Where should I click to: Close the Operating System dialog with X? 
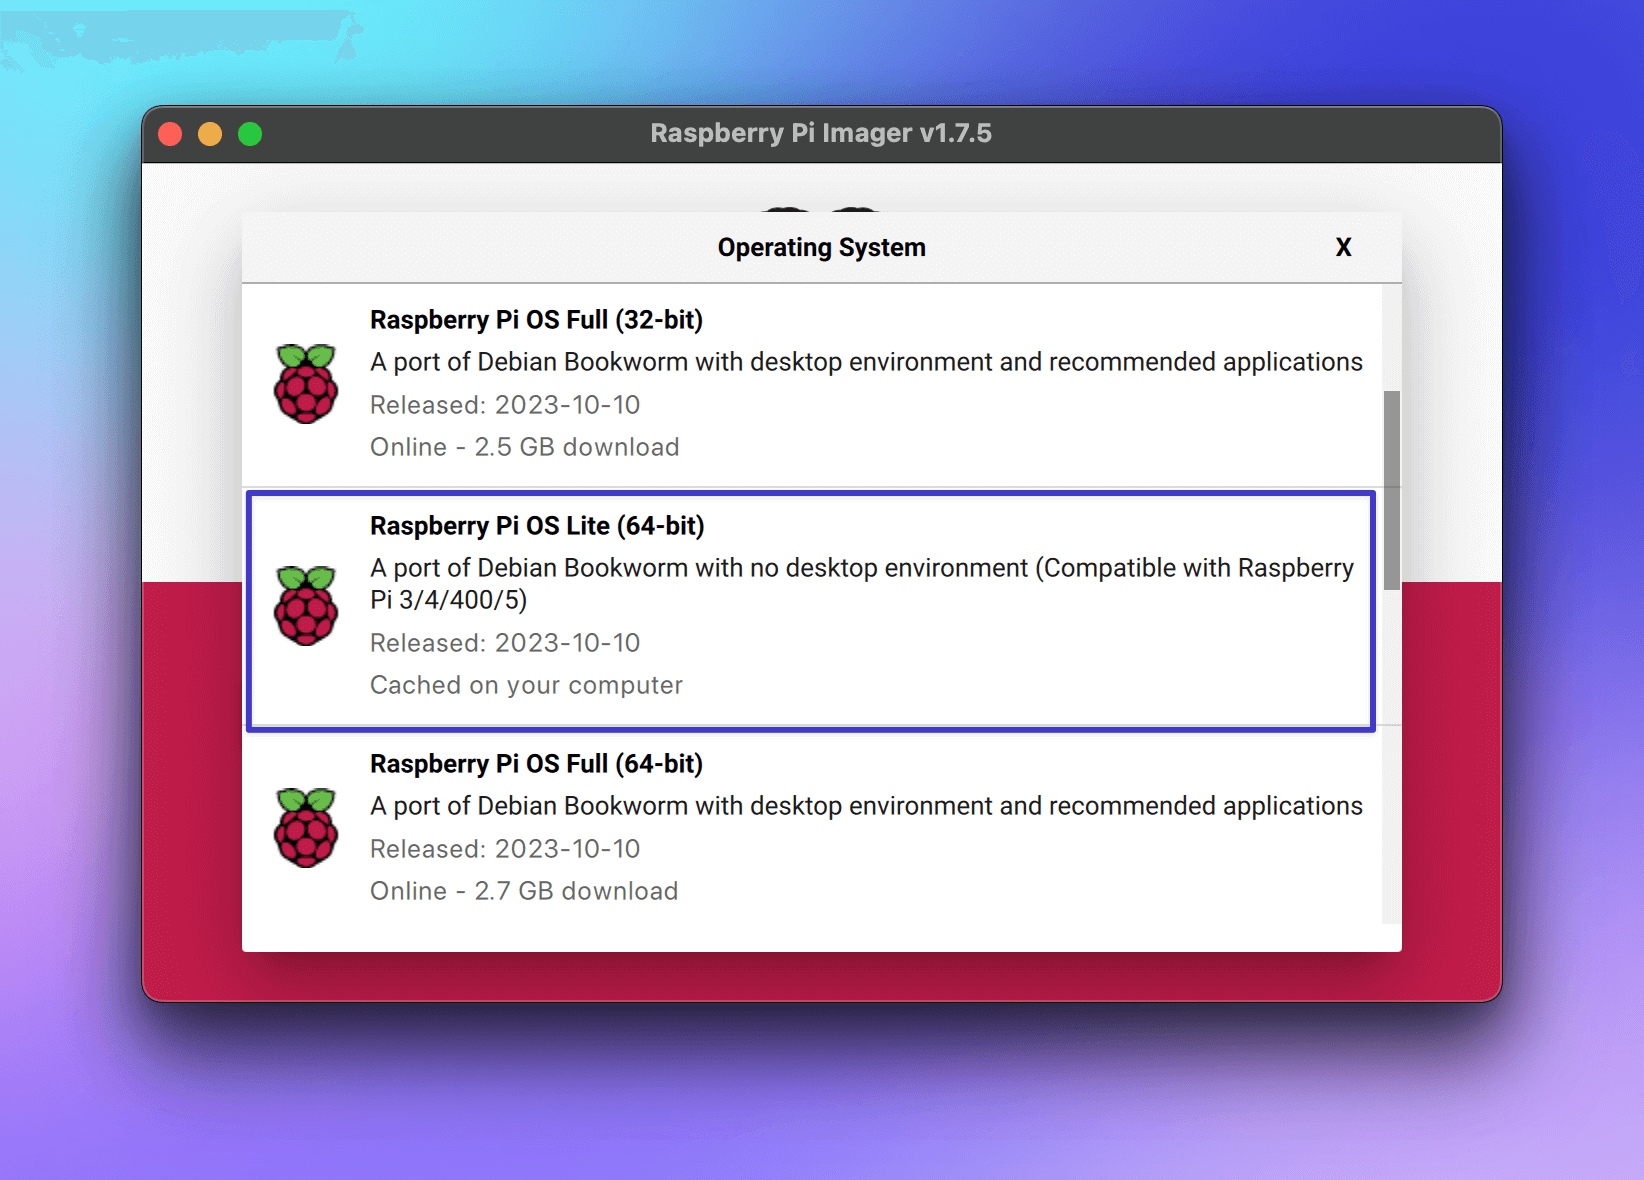pyautogui.click(x=1343, y=247)
